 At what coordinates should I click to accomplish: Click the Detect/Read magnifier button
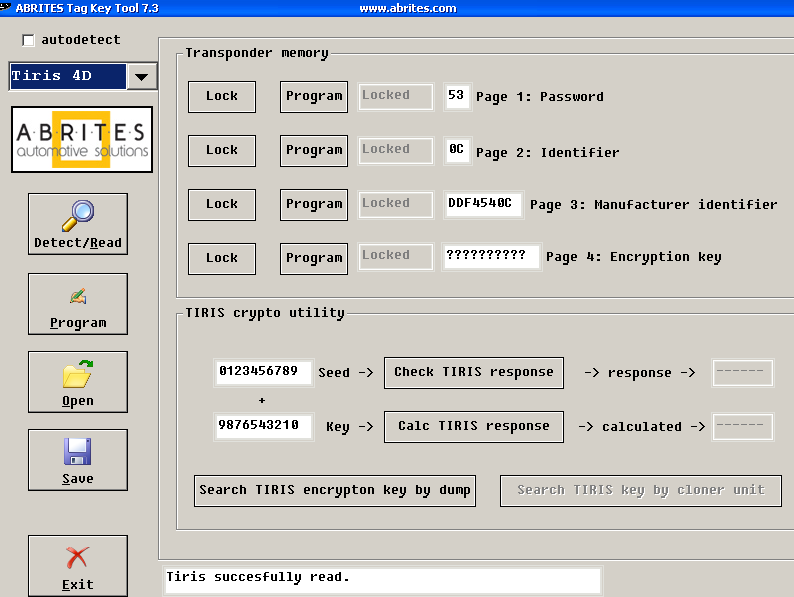click(x=78, y=224)
